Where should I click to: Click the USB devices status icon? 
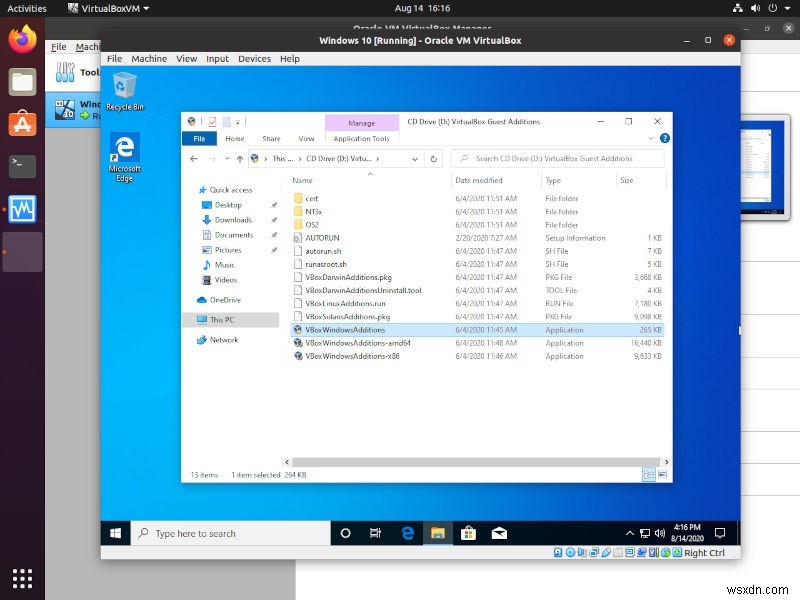tap(606, 551)
